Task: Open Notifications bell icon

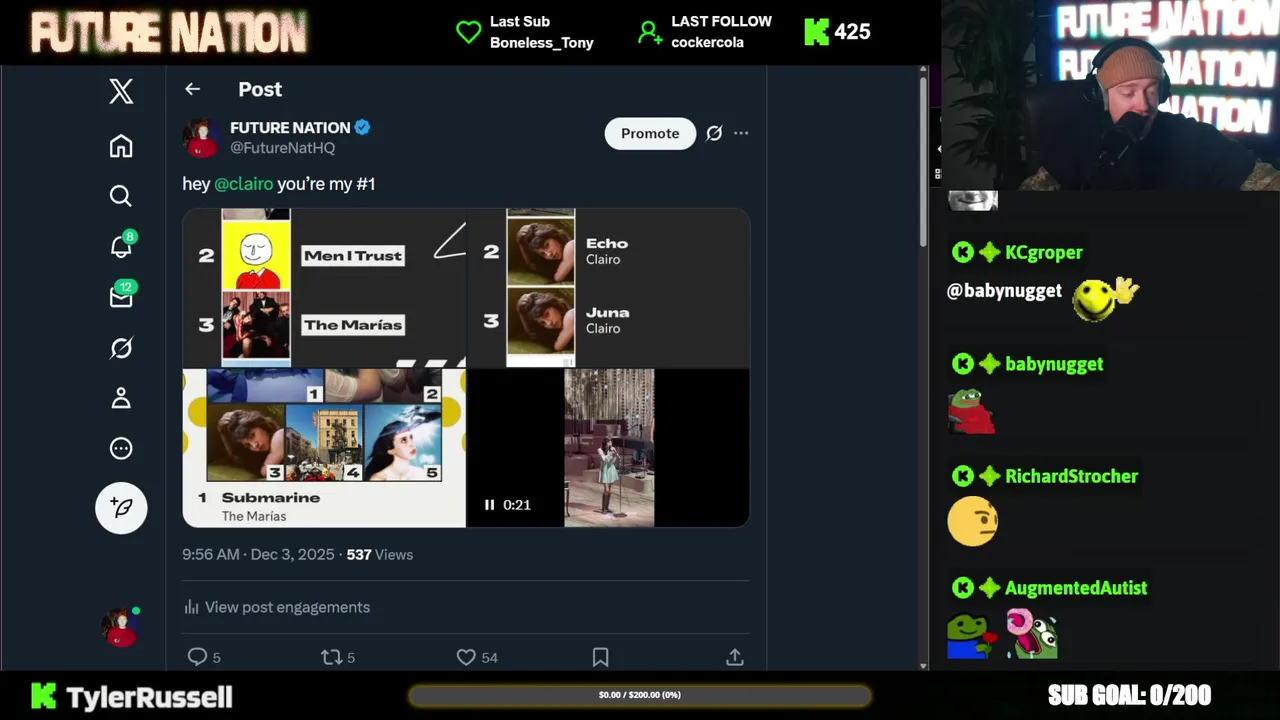Action: pyautogui.click(x=121, y=246)
